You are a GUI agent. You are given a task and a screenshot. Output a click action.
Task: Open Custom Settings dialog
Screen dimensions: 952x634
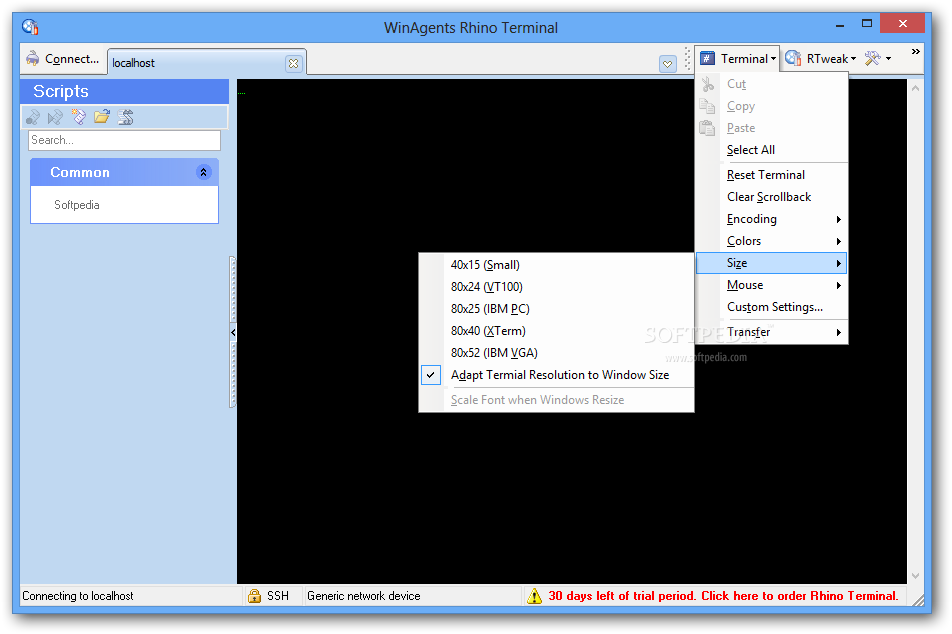(771, 307)
